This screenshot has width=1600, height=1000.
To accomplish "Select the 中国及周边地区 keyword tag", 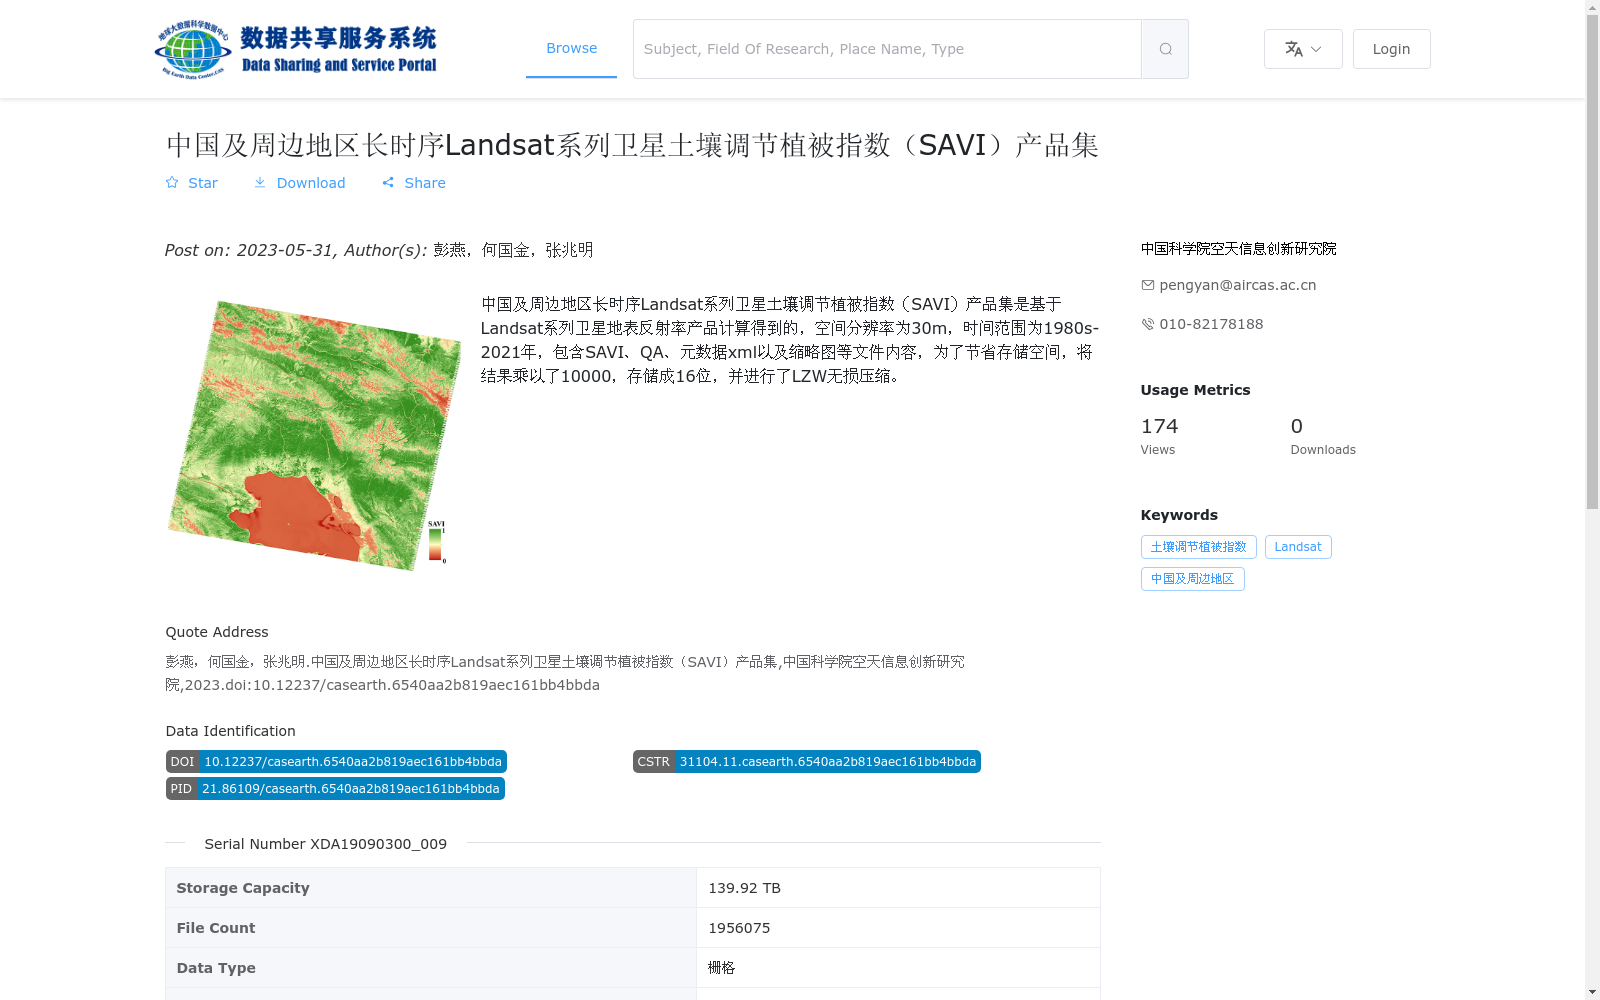I will (x=1192, y=579).
